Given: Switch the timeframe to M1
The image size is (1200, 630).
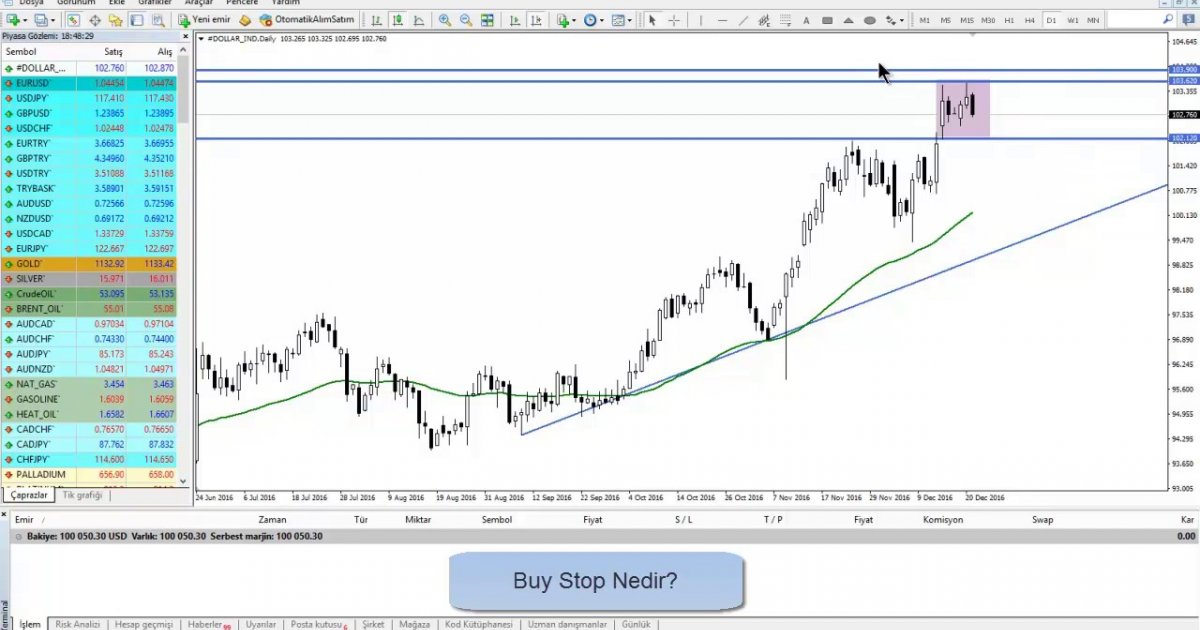Looking at the screenshot, I should (x=924, y=20).
